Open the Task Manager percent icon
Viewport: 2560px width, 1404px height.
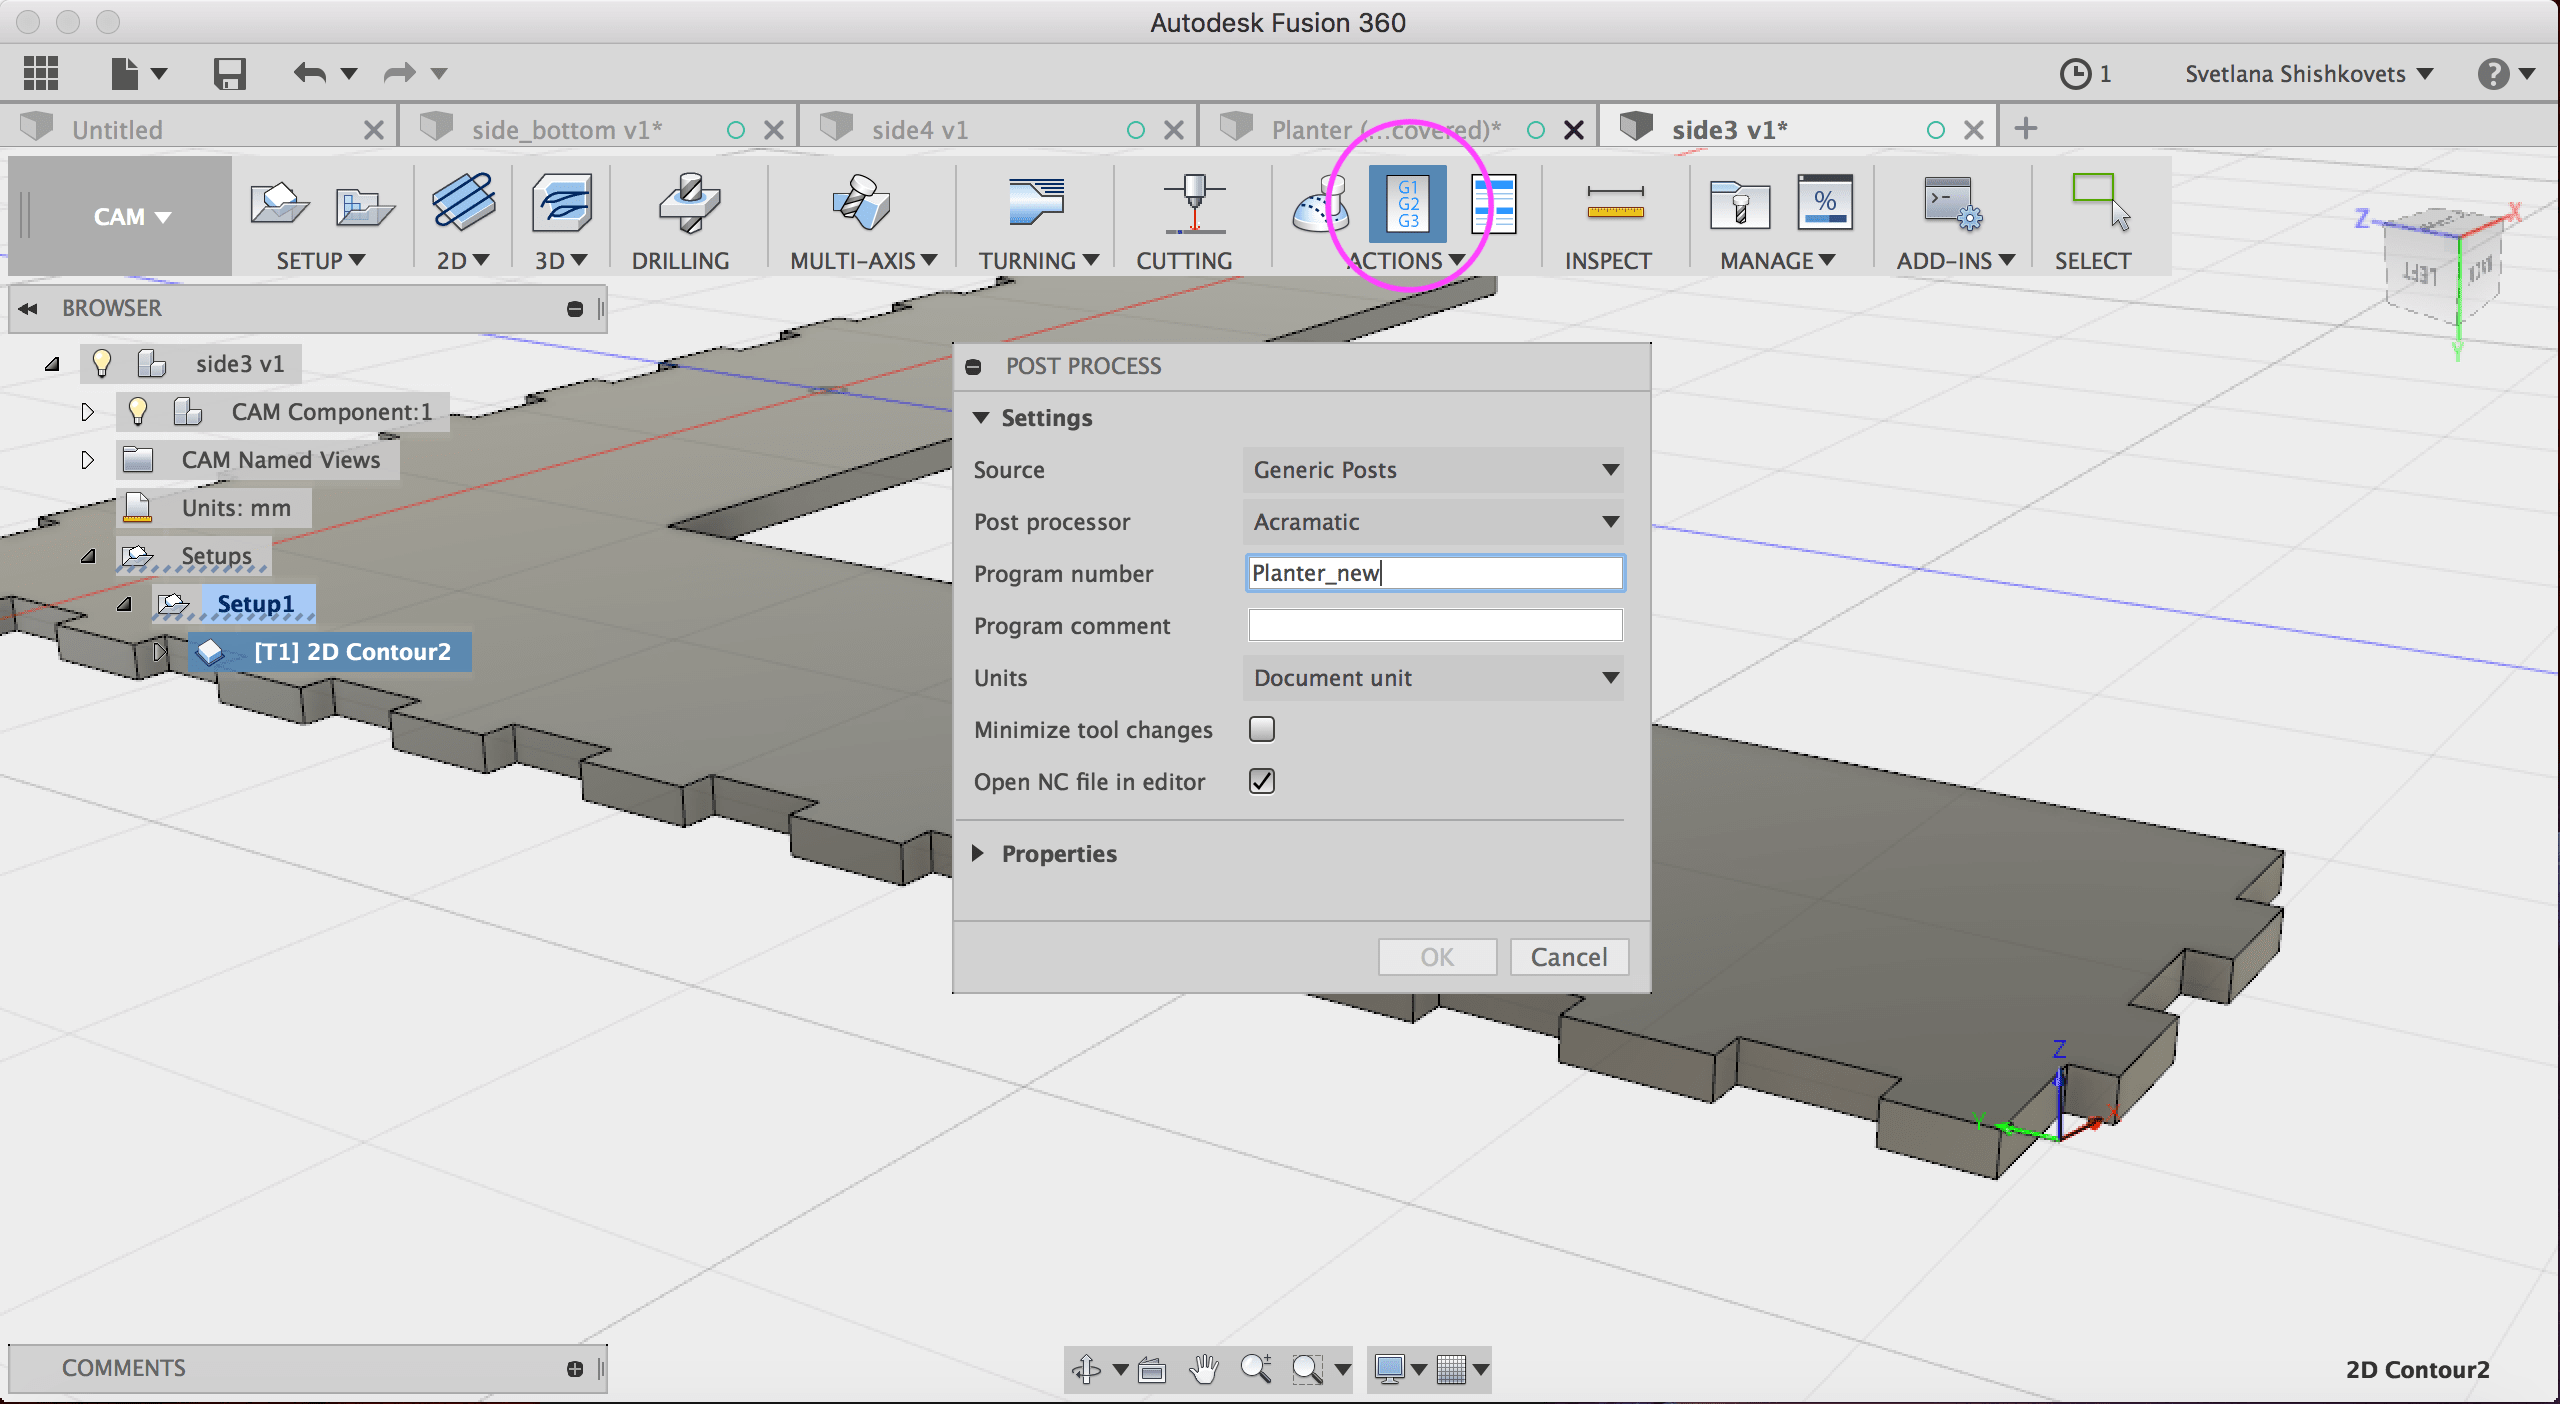(1825, 202)
